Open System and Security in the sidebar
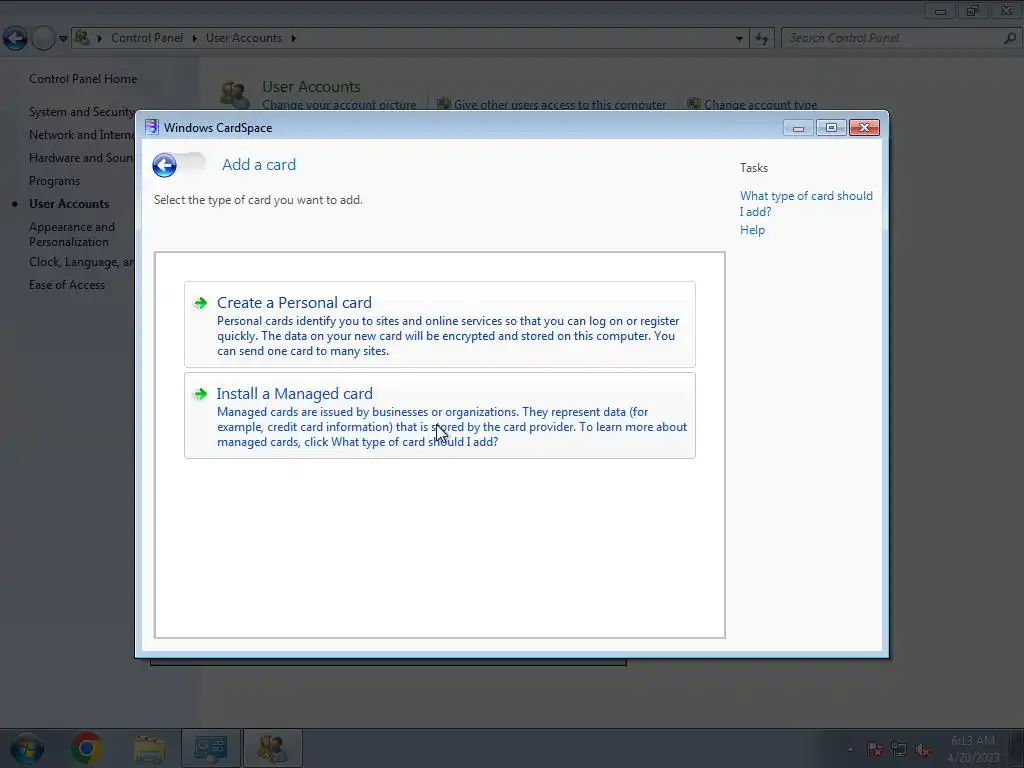 click(x=82, y=112)
